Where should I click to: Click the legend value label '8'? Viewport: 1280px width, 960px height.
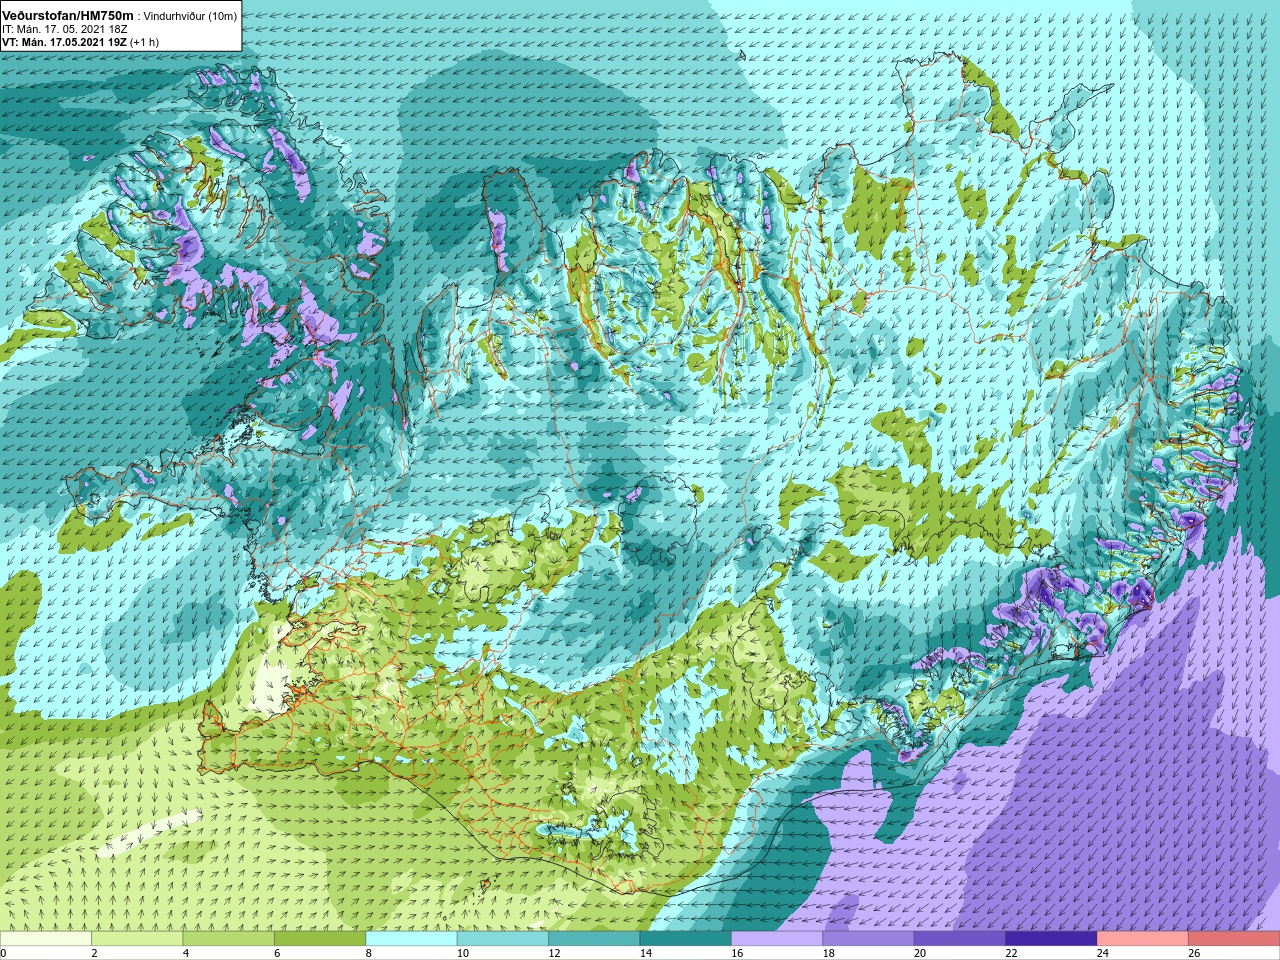tap(369, 953)
